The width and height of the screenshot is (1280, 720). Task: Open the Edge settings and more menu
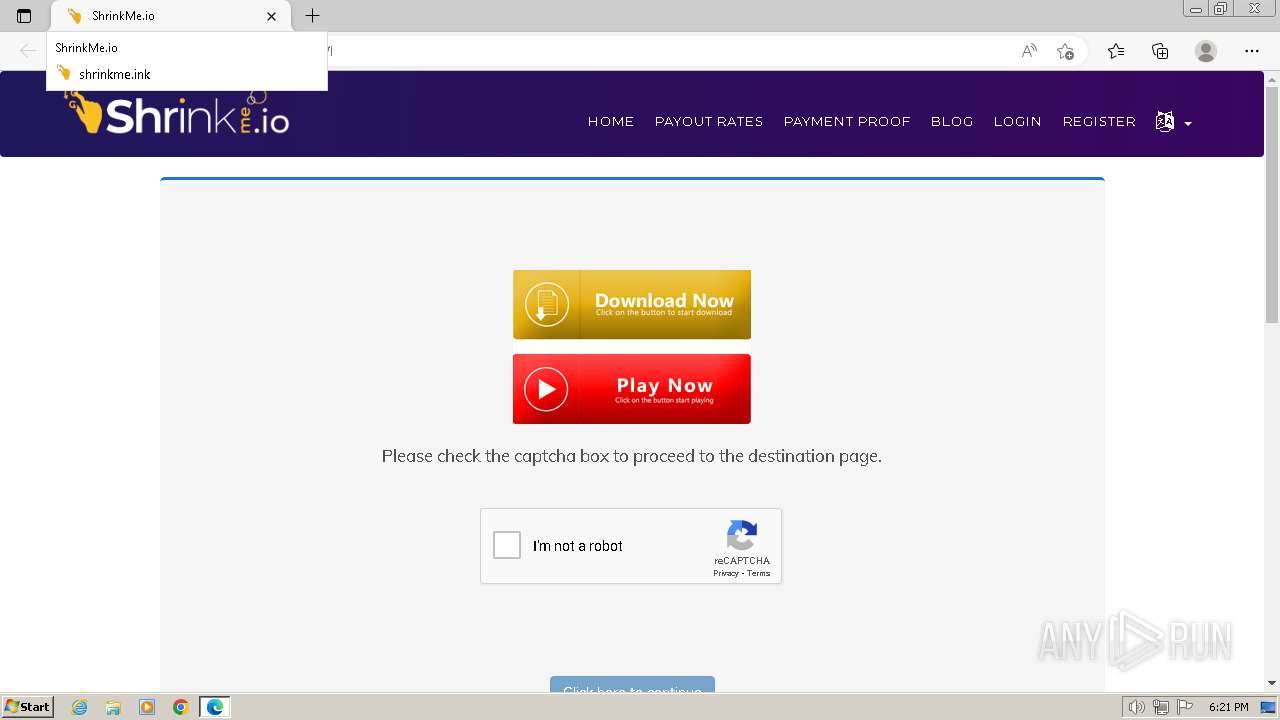[1252, 51]
